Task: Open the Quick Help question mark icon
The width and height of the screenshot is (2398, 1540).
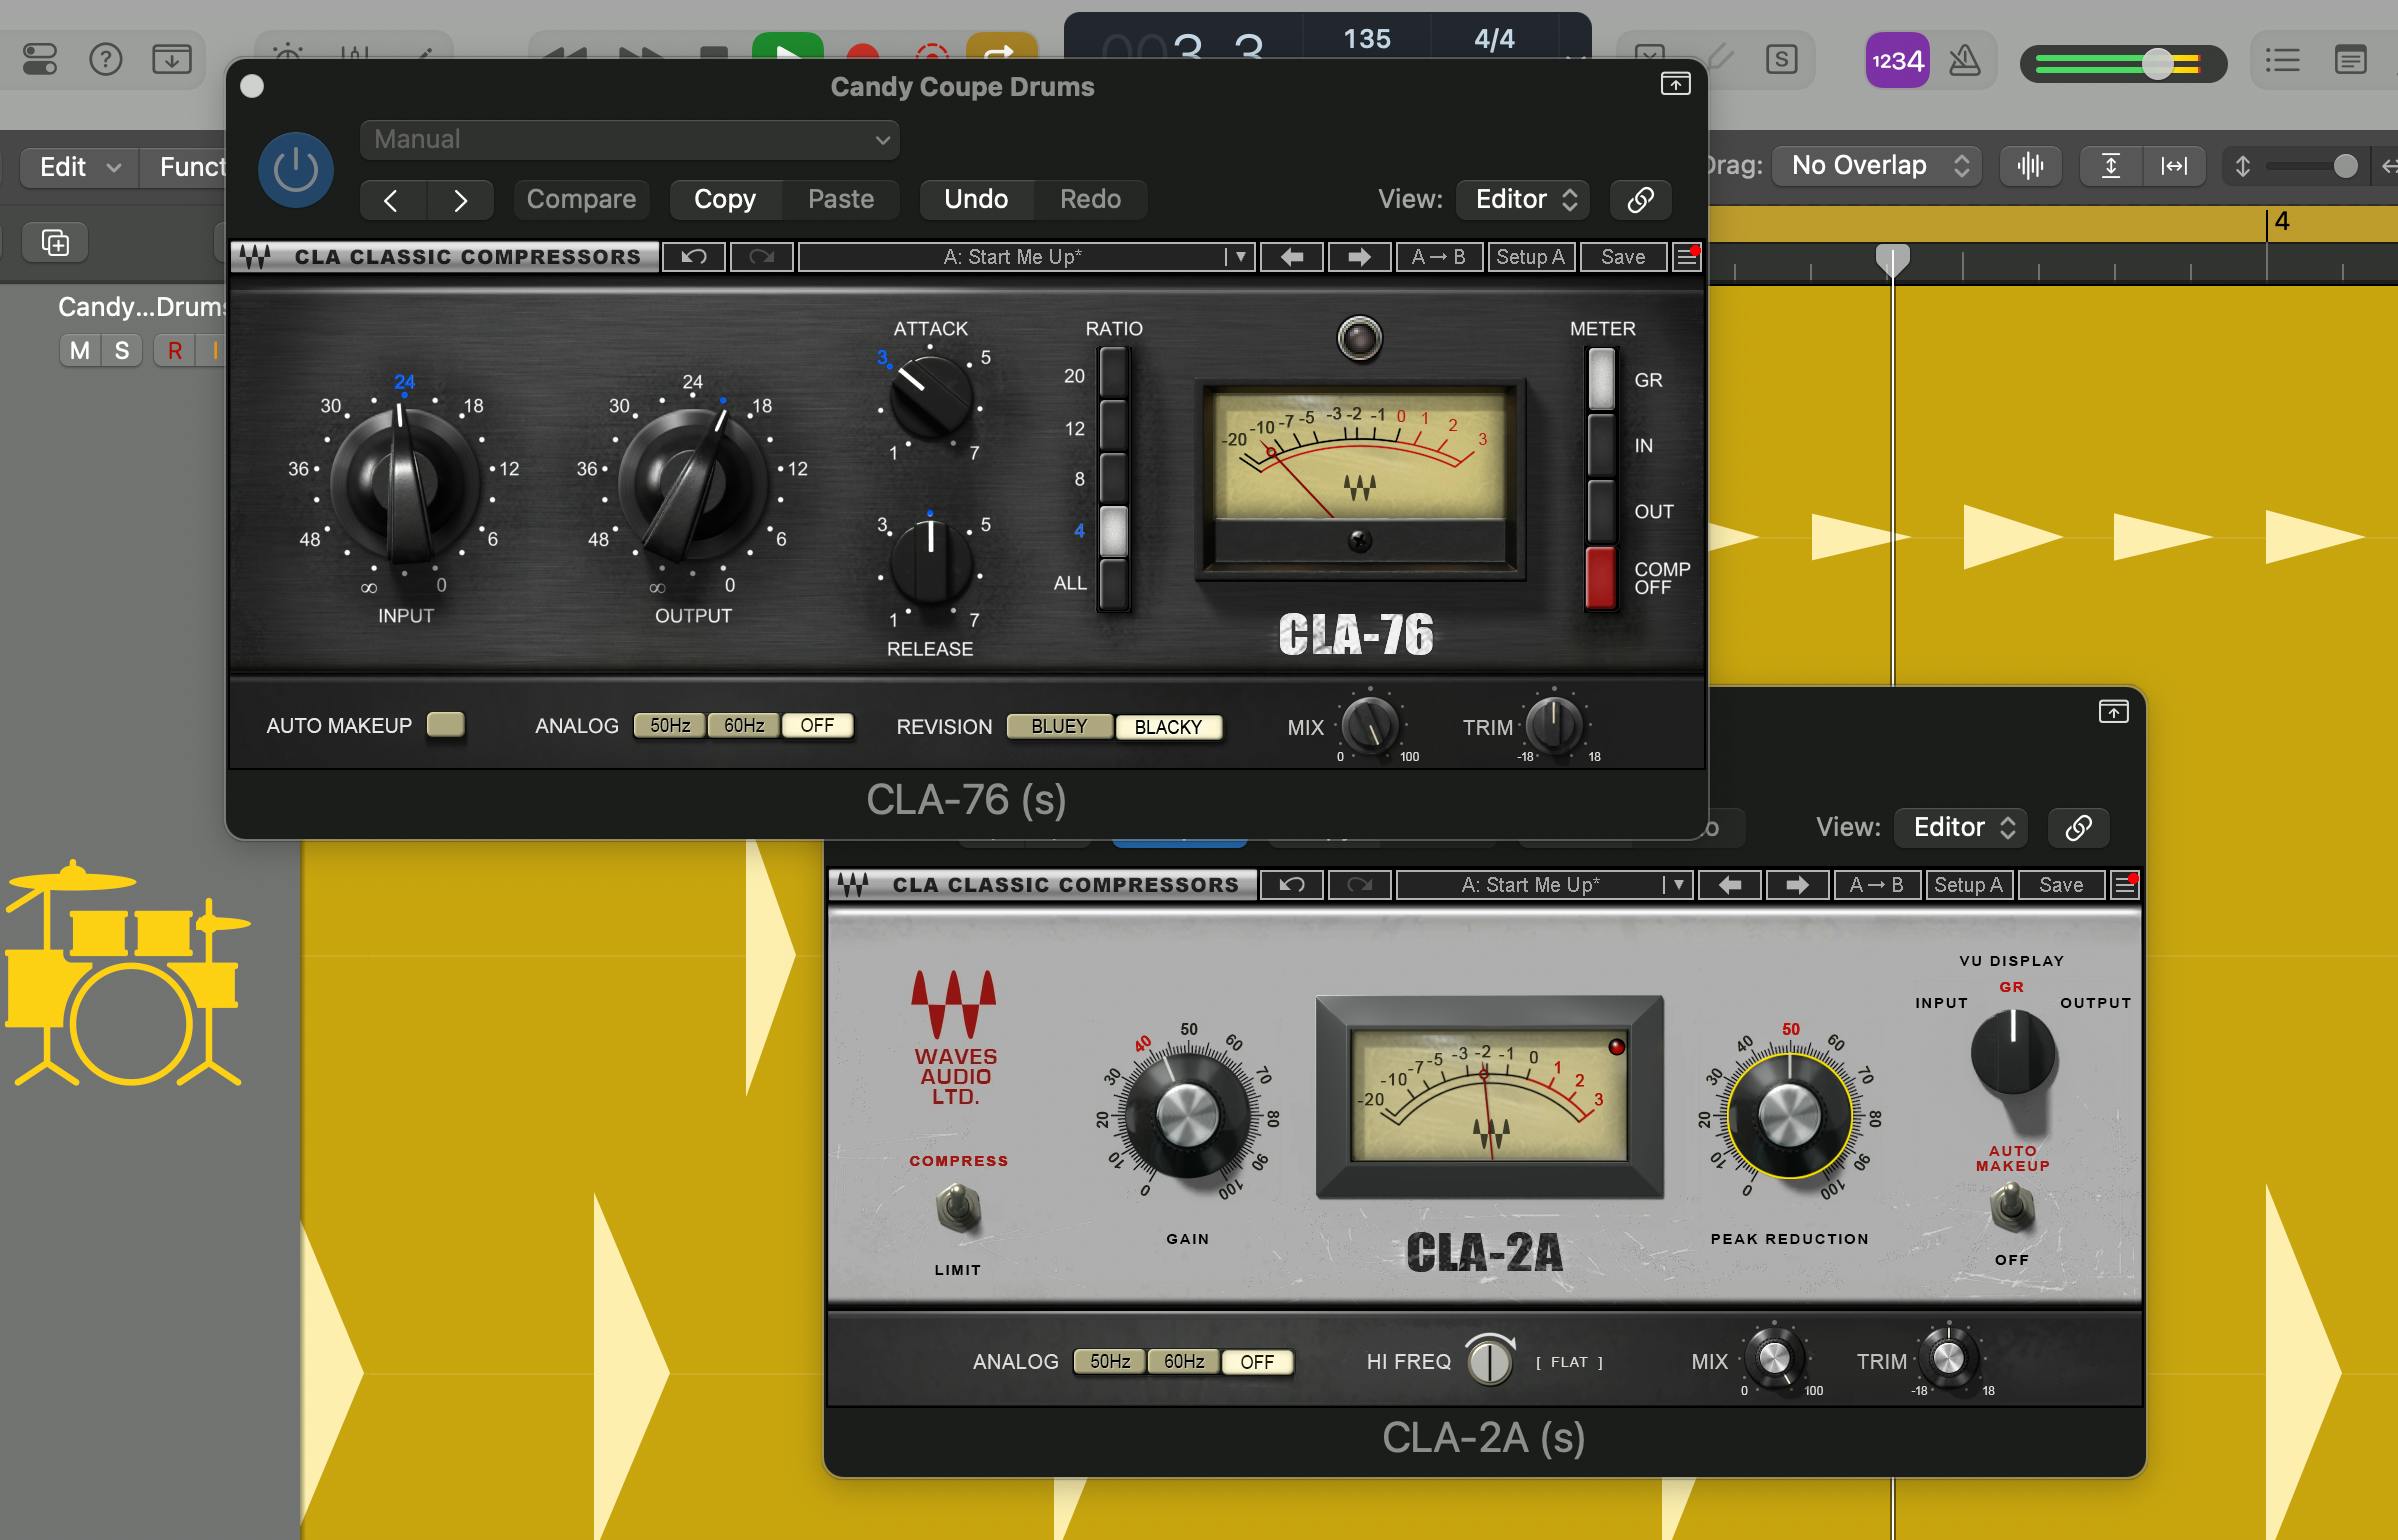Action: [x=105, y=60]
